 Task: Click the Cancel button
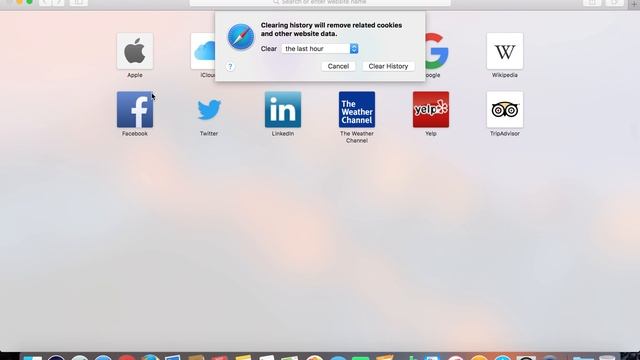[x=338, y=66]
